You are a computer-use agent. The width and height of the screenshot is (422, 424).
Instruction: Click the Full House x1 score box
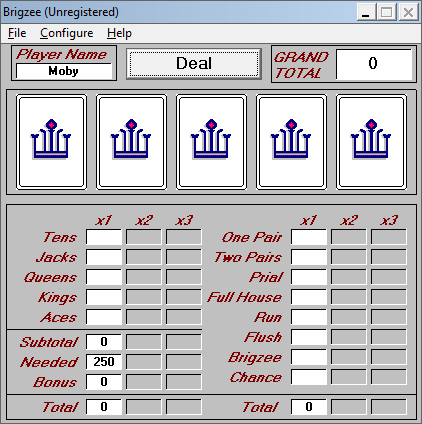click(309, 297)
